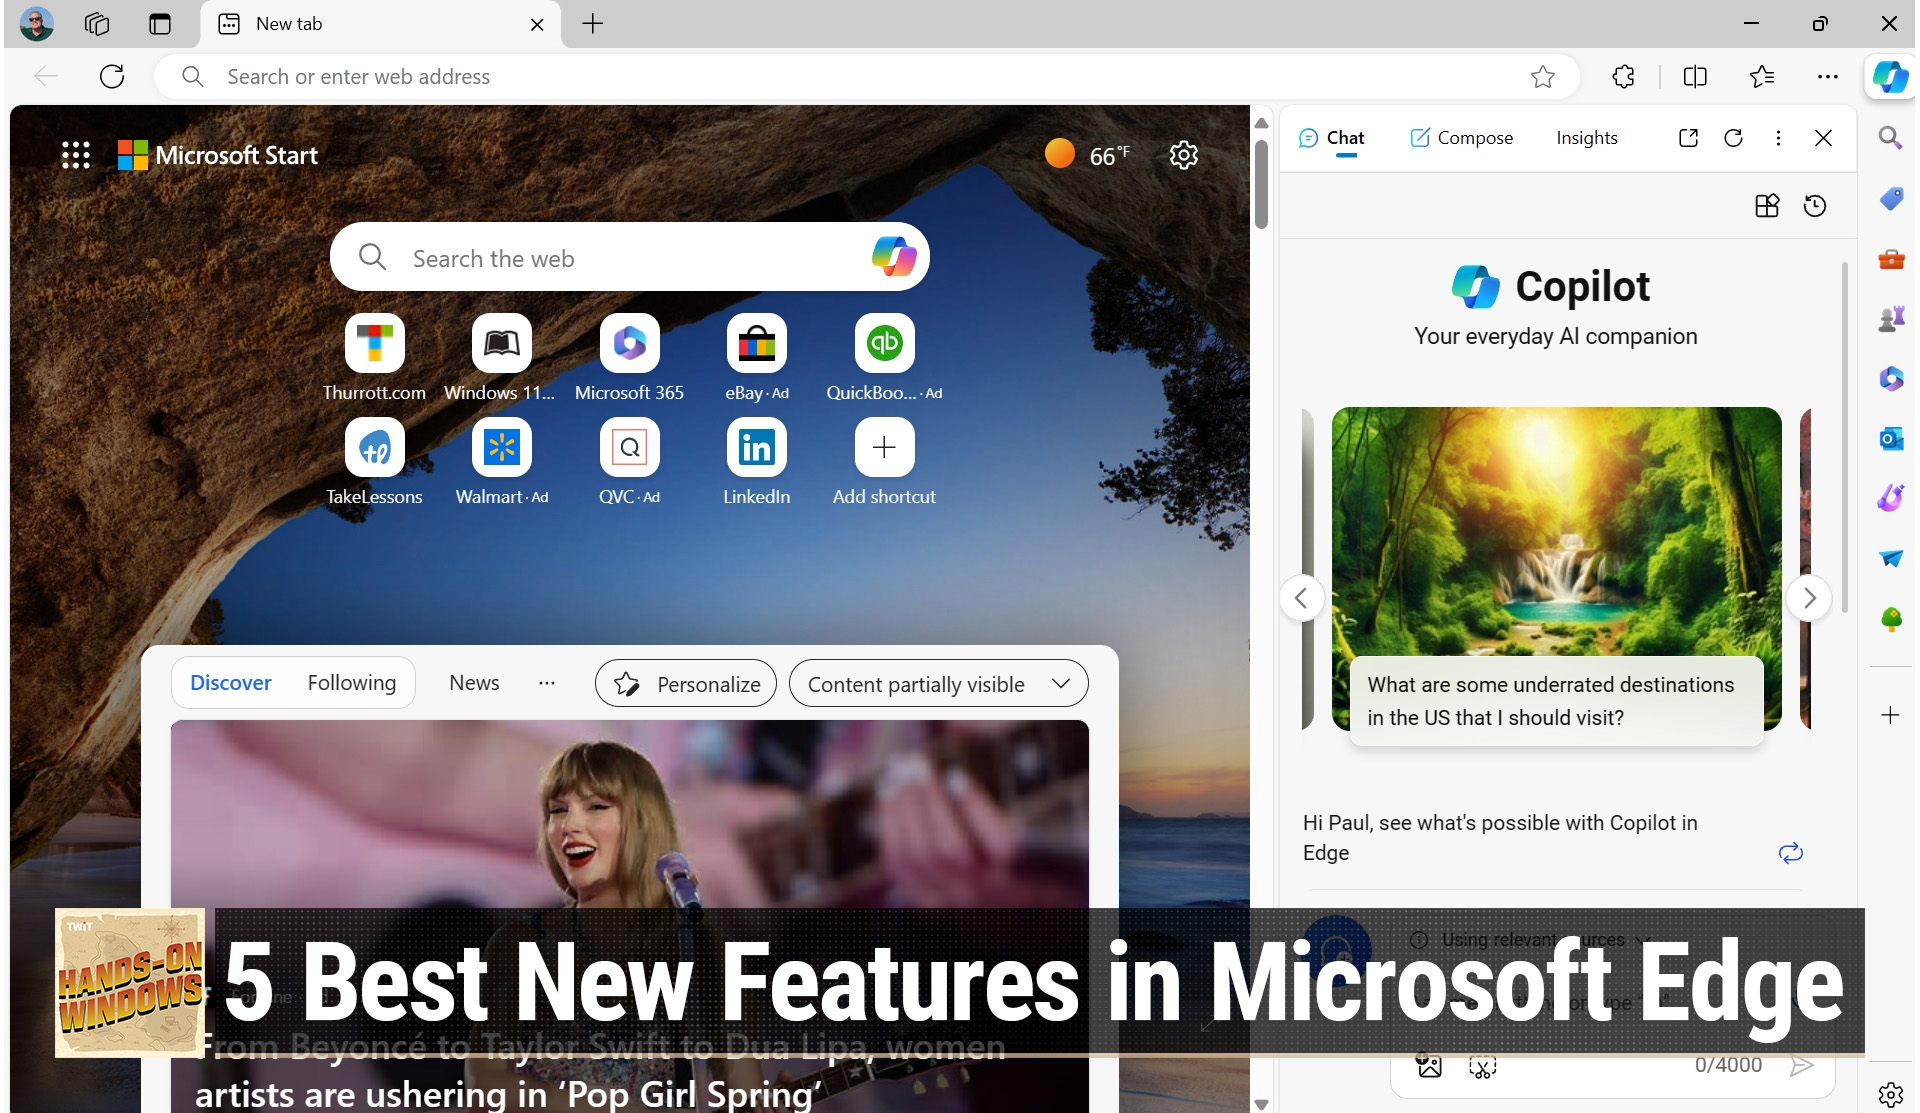Click Shopping tag icon in sidebar
The width and height of the screenshot is (1920, 1113).
(x=1890, y=198)
